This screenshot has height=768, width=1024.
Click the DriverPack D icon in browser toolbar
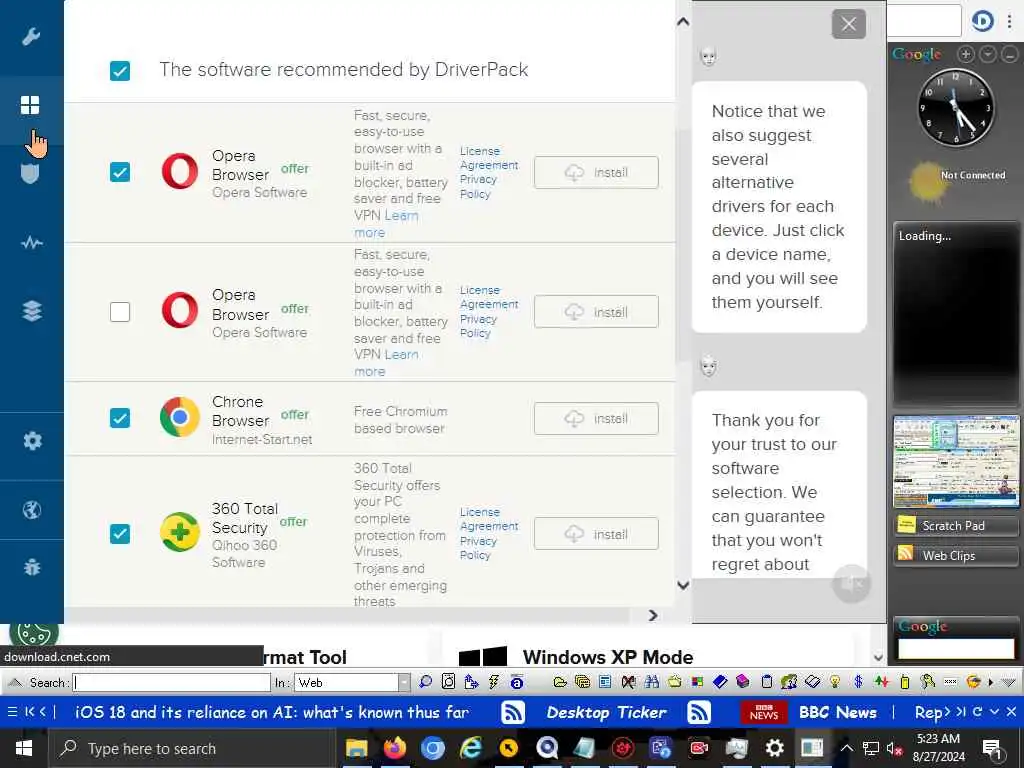tap(982, 22)
